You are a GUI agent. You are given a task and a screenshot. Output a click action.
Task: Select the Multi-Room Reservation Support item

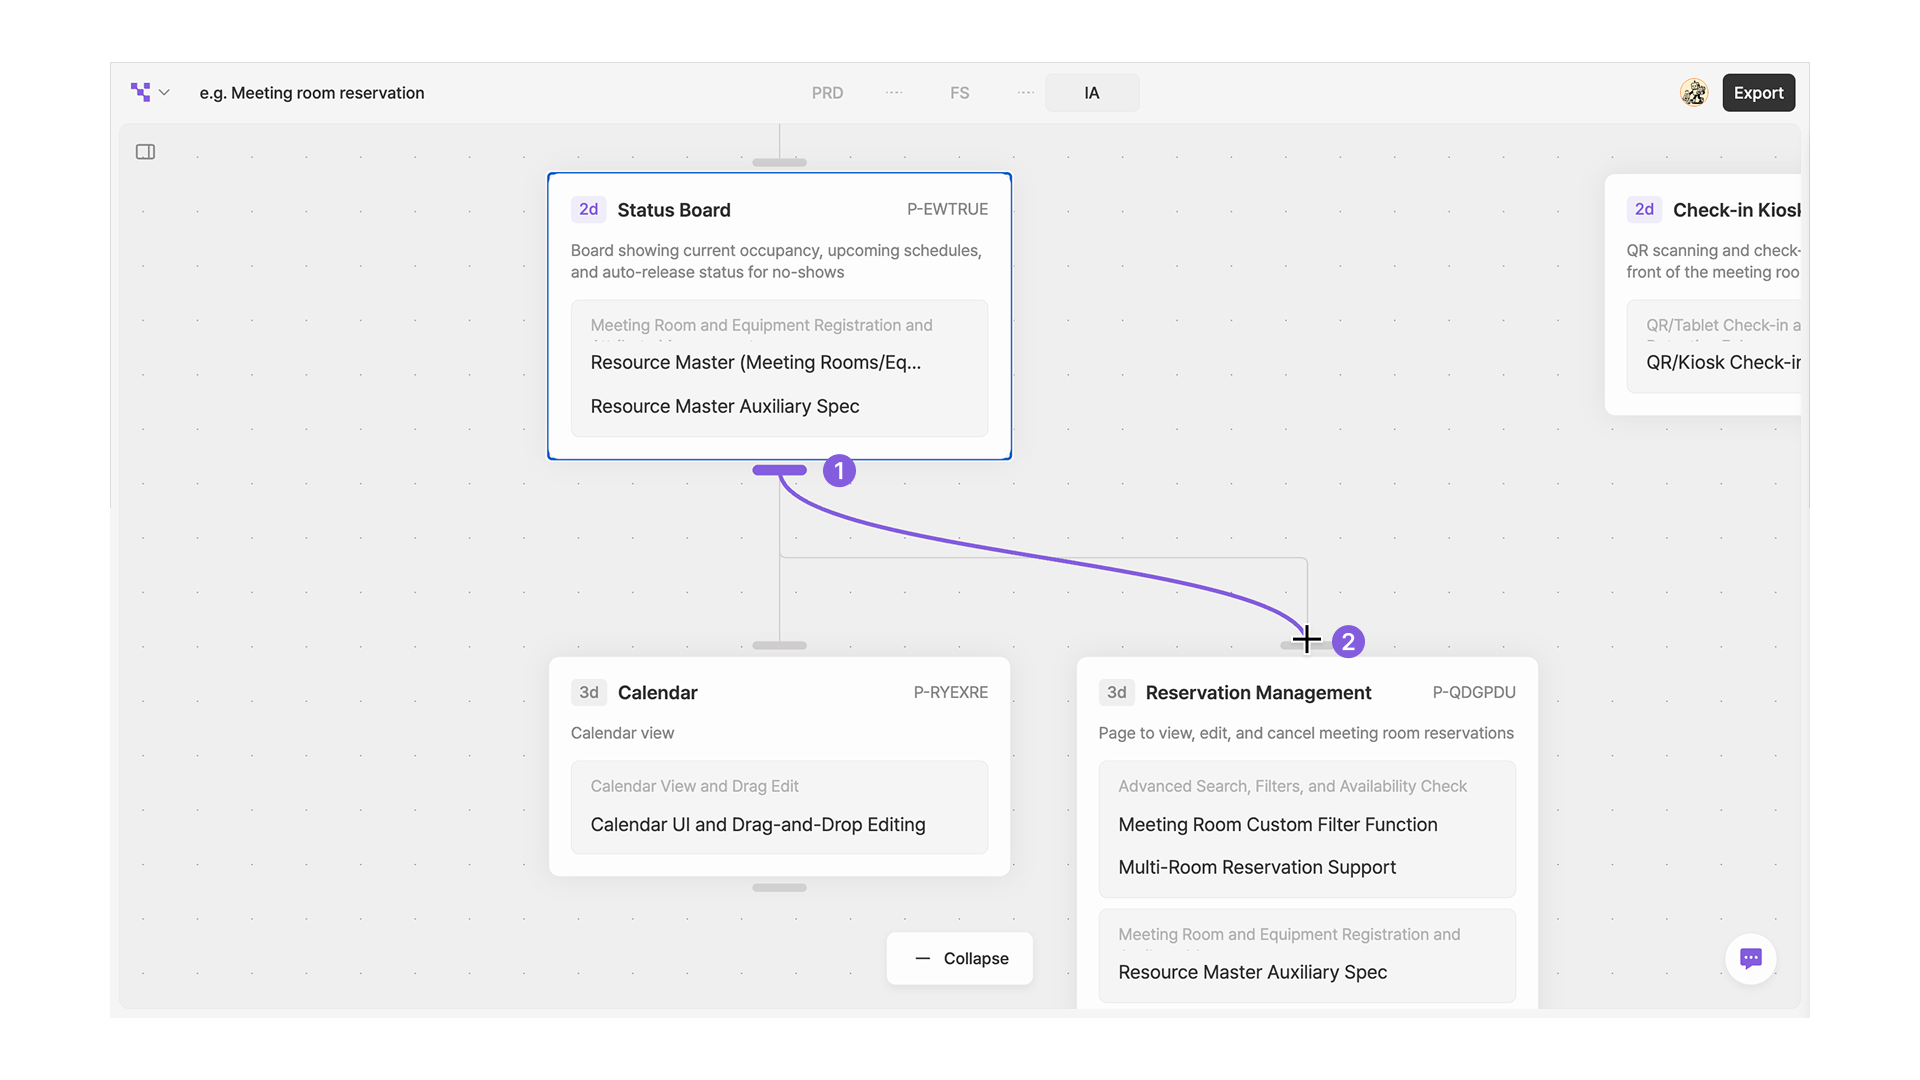click(1256, 867)
